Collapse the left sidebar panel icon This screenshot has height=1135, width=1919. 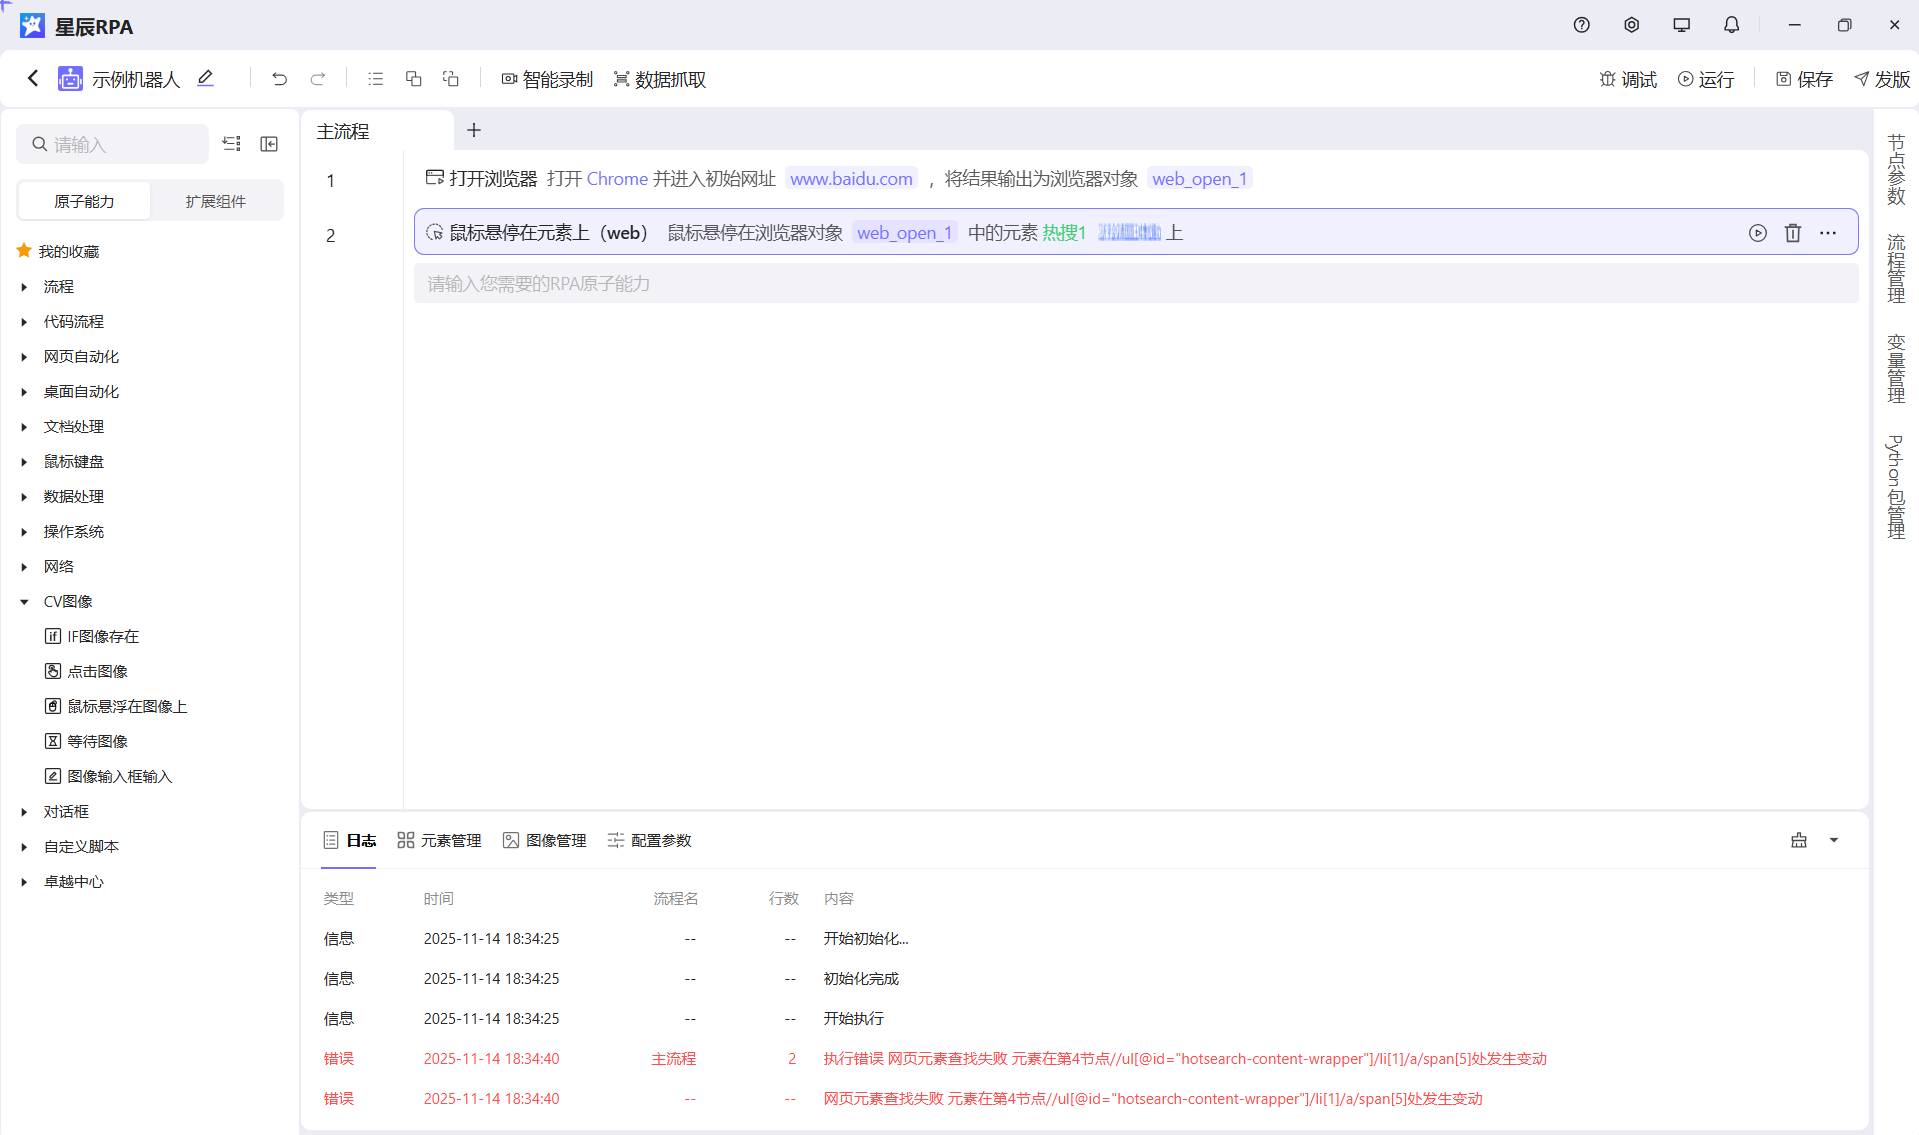(269, 144)
